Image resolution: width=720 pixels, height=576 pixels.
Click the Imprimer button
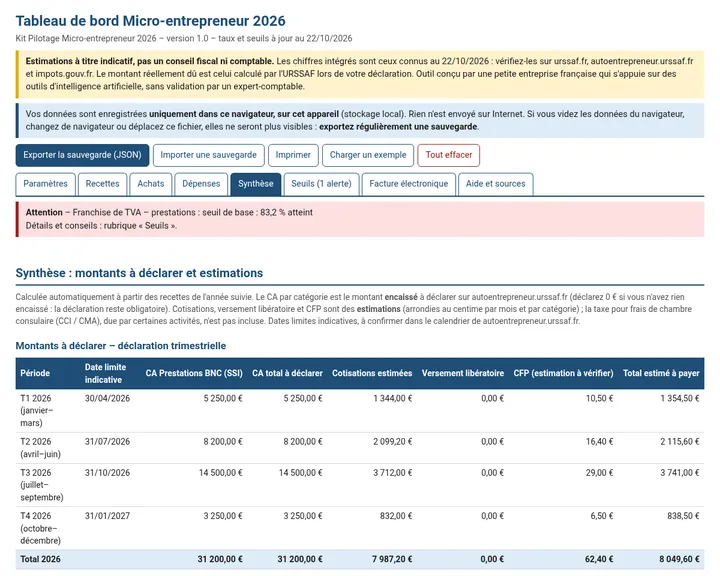[293, 155]
